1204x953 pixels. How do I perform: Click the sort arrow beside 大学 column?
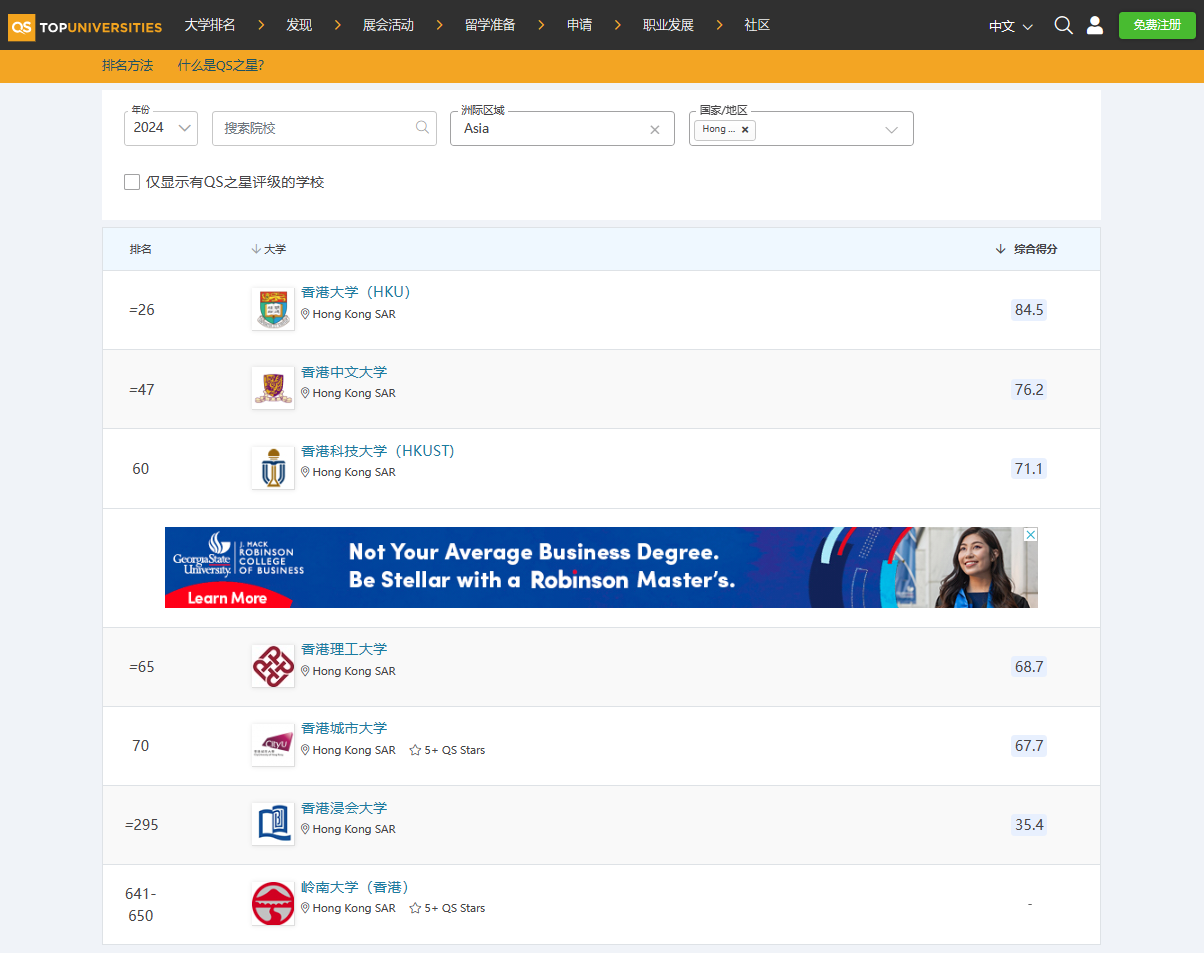(x=256, y=249)
